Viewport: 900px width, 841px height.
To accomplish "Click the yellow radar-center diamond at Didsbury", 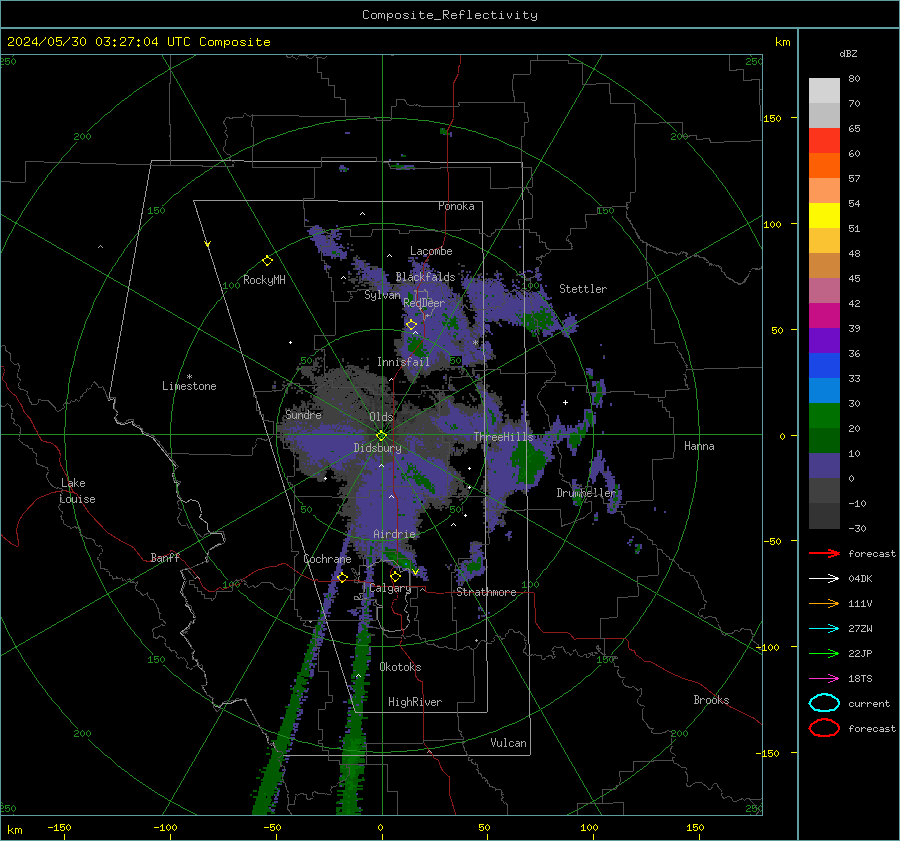I will 381,436.
